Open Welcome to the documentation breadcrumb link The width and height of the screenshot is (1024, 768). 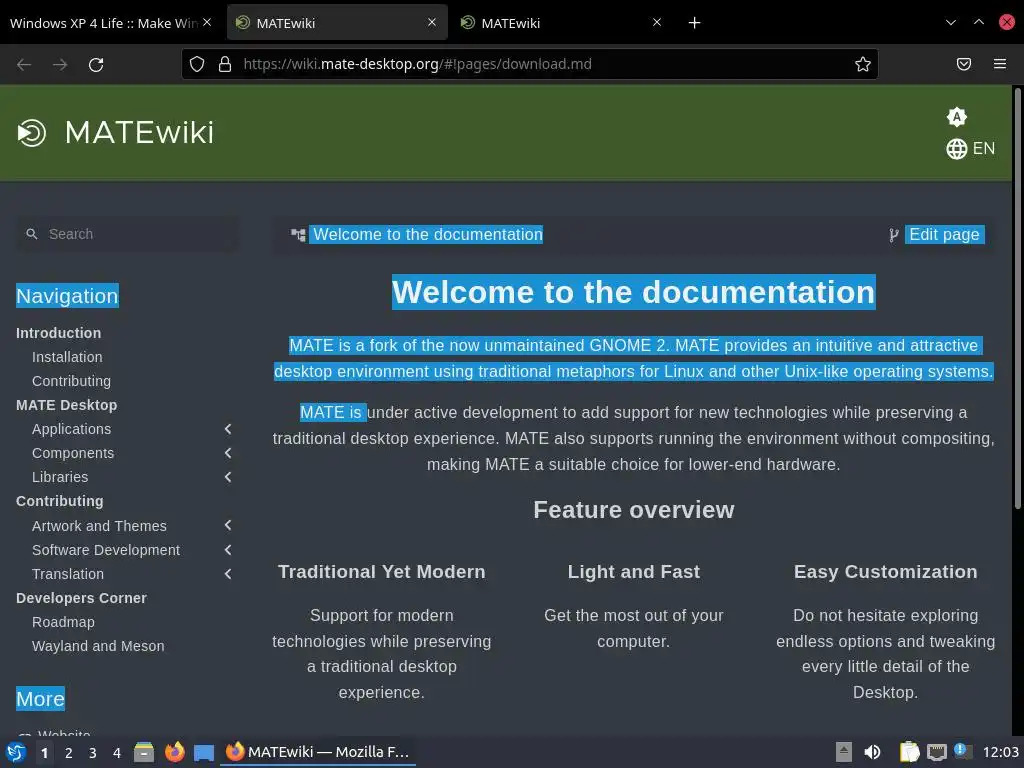pos(428,234)
